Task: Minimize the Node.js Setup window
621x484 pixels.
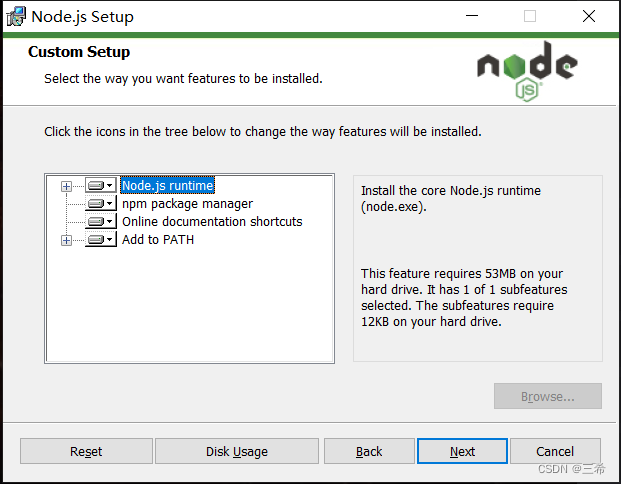Action: 472,16
